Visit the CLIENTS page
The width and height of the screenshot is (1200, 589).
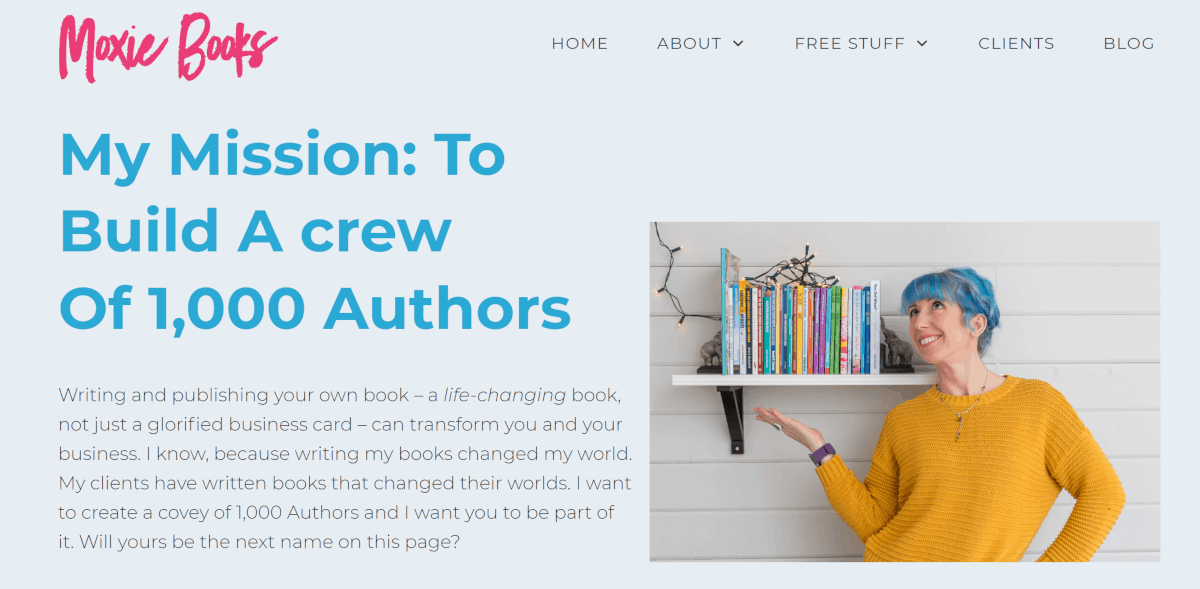click(x=1016, y=43)
